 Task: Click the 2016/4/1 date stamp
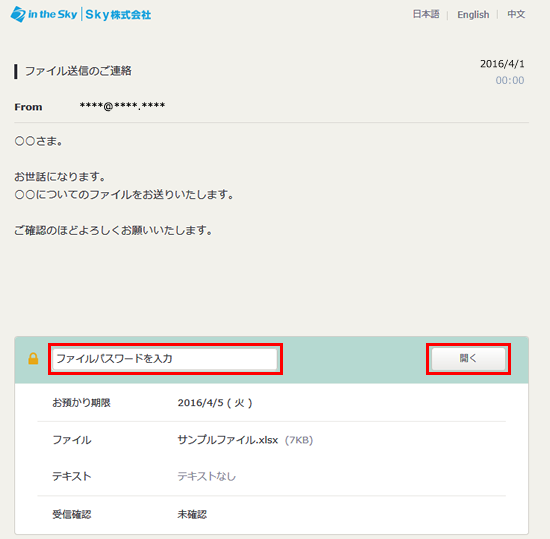pyautogui.click(x=502, y=64)
